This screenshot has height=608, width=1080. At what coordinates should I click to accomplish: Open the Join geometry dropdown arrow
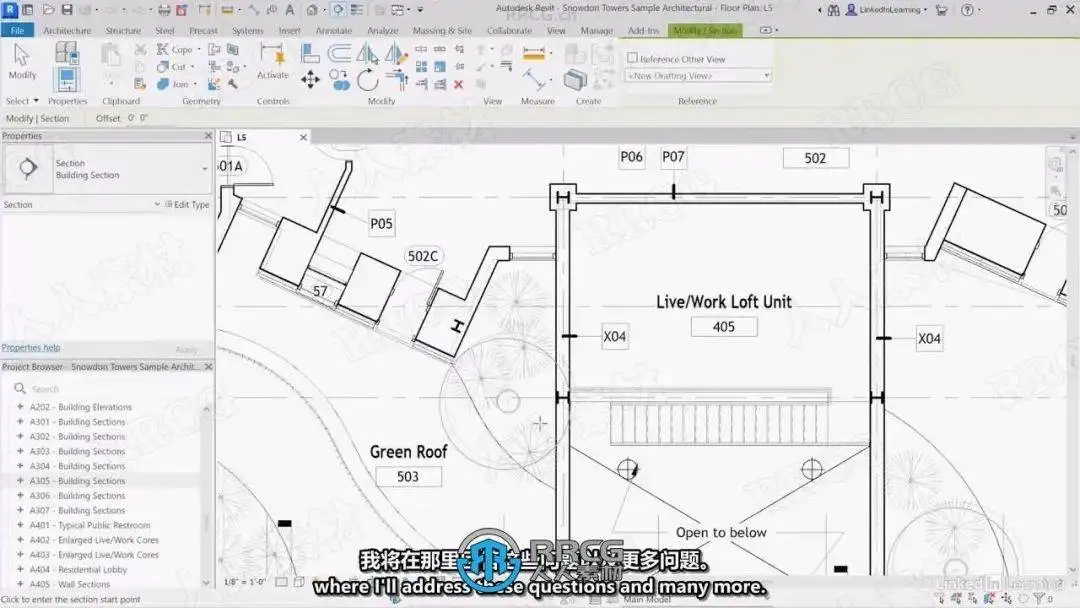click(195, 84)
